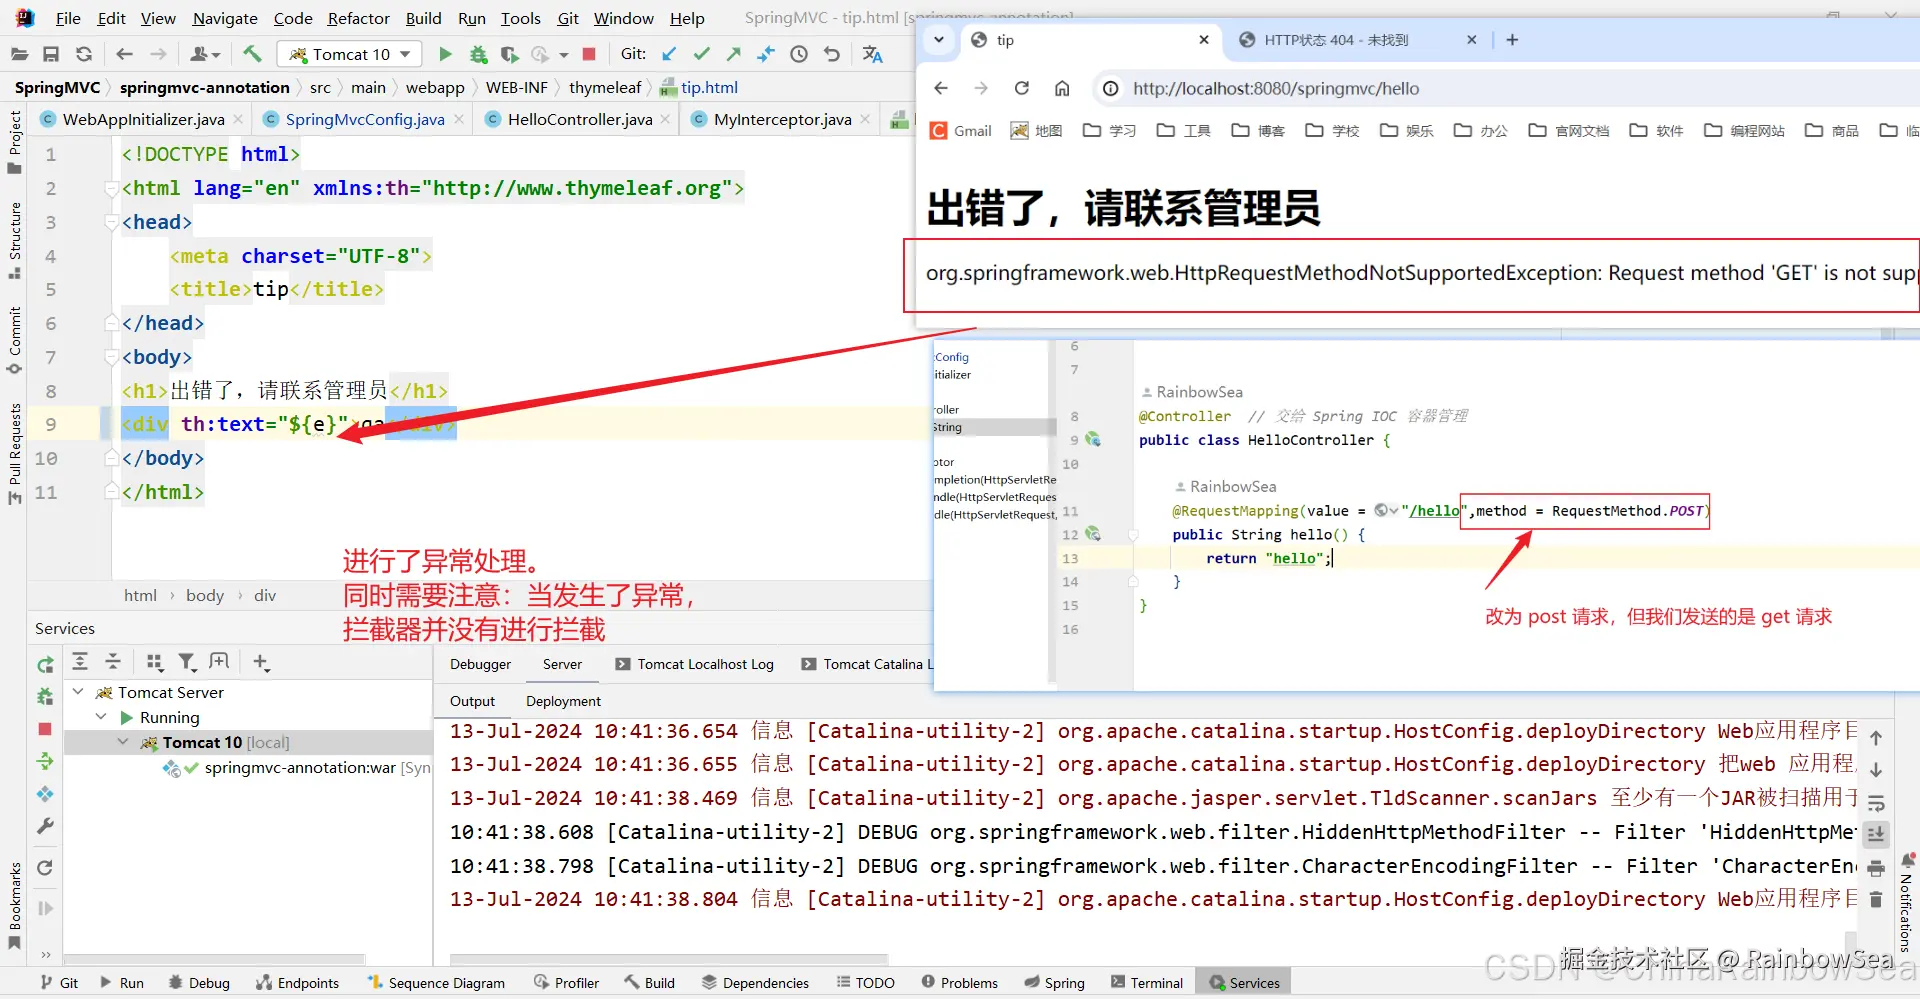Toggle scroll-to-end for the console output
1920x999 pixels.
point(1876,834)
